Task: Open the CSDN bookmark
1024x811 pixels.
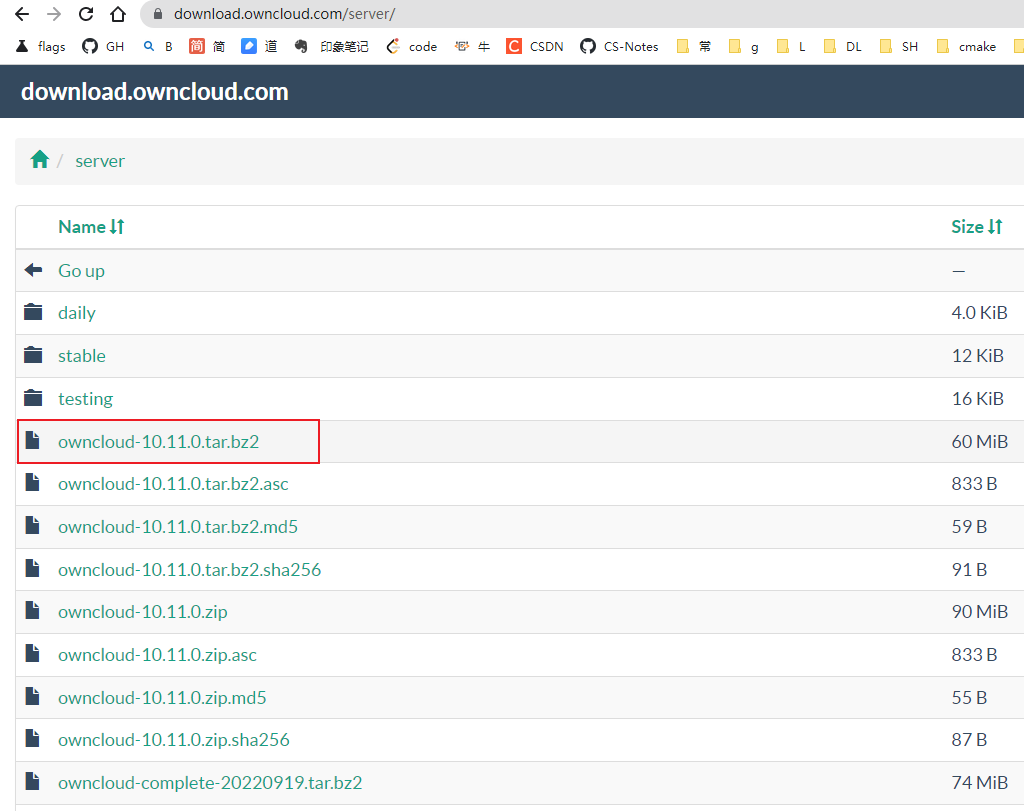Action: tap(535, 46)
